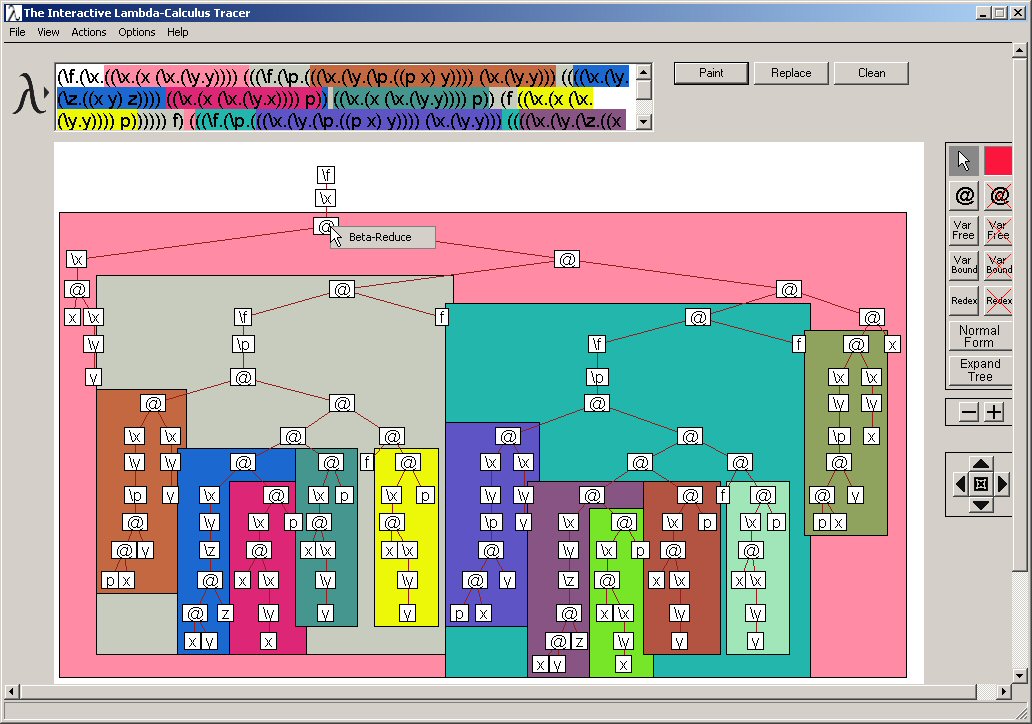Select the Redex highlight tool
This screenshot has height=724, width=1032.
(963, 300)
